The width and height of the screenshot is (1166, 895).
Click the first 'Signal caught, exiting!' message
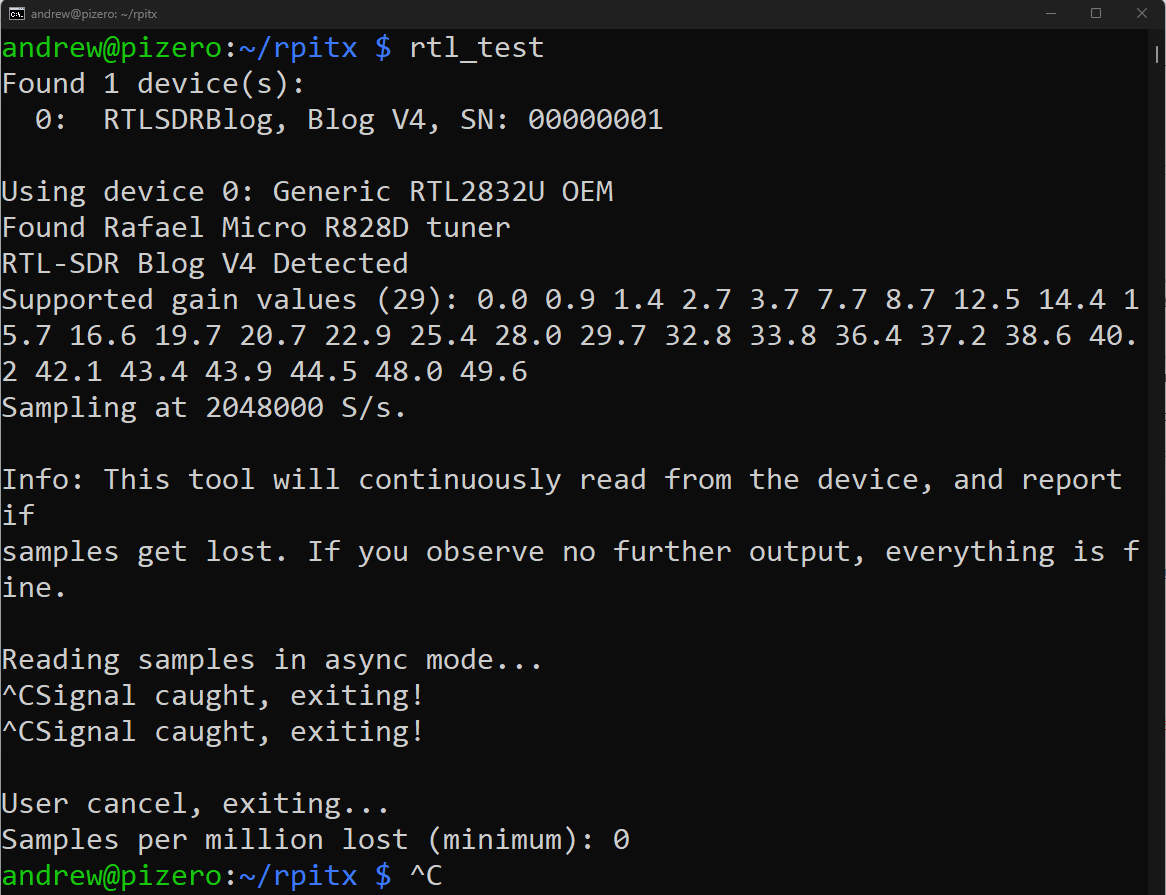click(210, 695)
